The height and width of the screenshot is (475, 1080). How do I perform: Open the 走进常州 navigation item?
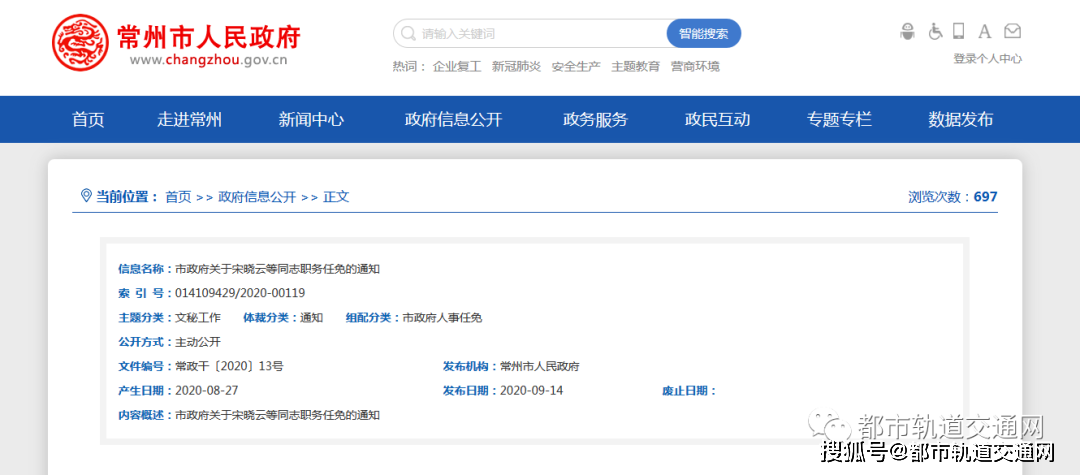pos(189,119)
